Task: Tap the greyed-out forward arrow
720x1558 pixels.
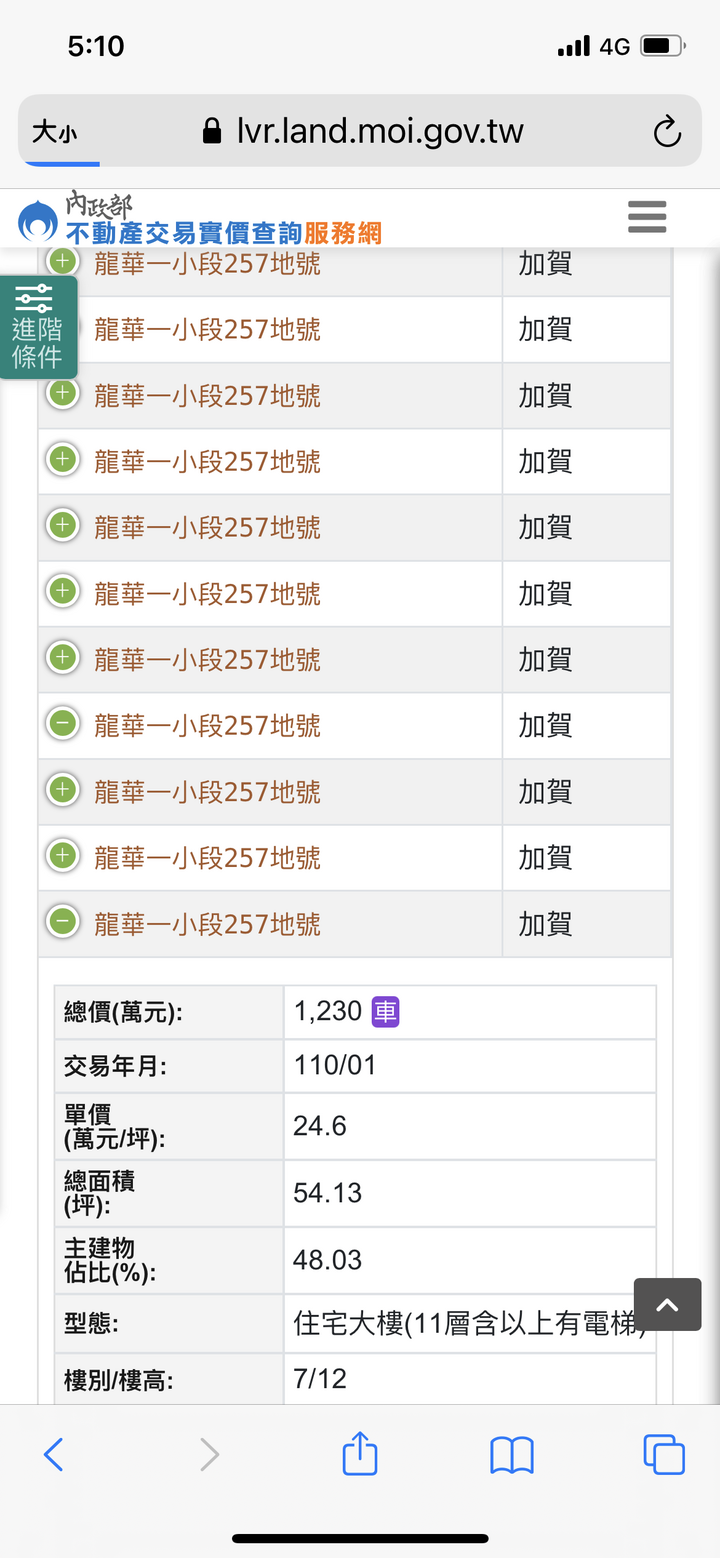Action: (209, 1454)
